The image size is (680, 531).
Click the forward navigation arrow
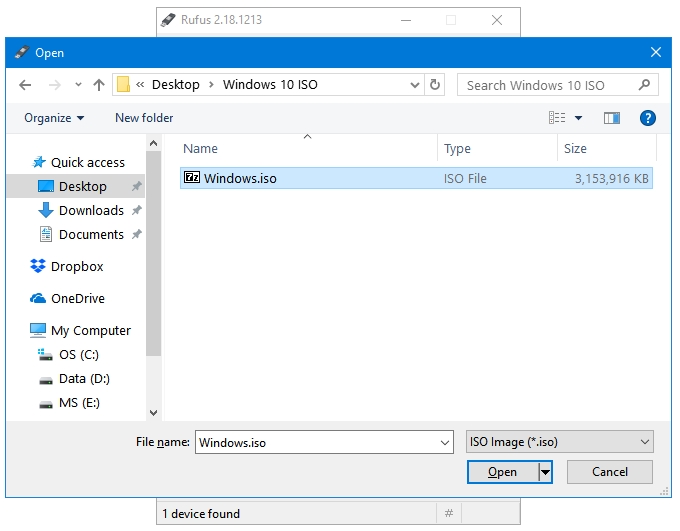55,85
